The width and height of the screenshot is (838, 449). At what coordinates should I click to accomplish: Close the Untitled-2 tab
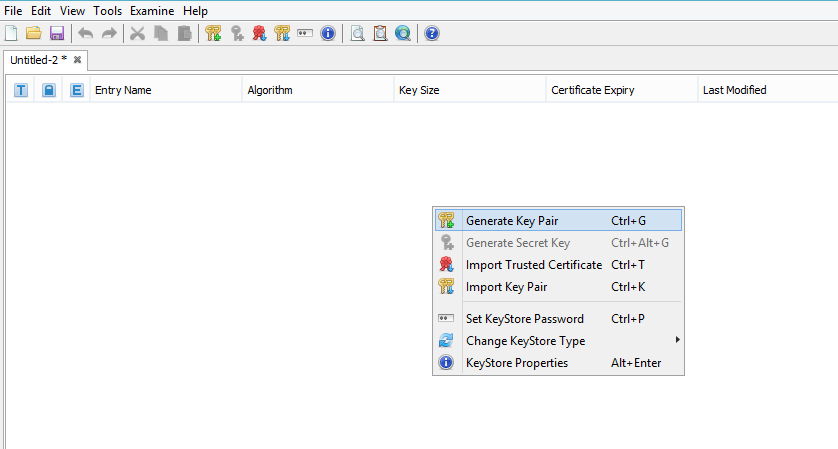(x=78, y=60)
